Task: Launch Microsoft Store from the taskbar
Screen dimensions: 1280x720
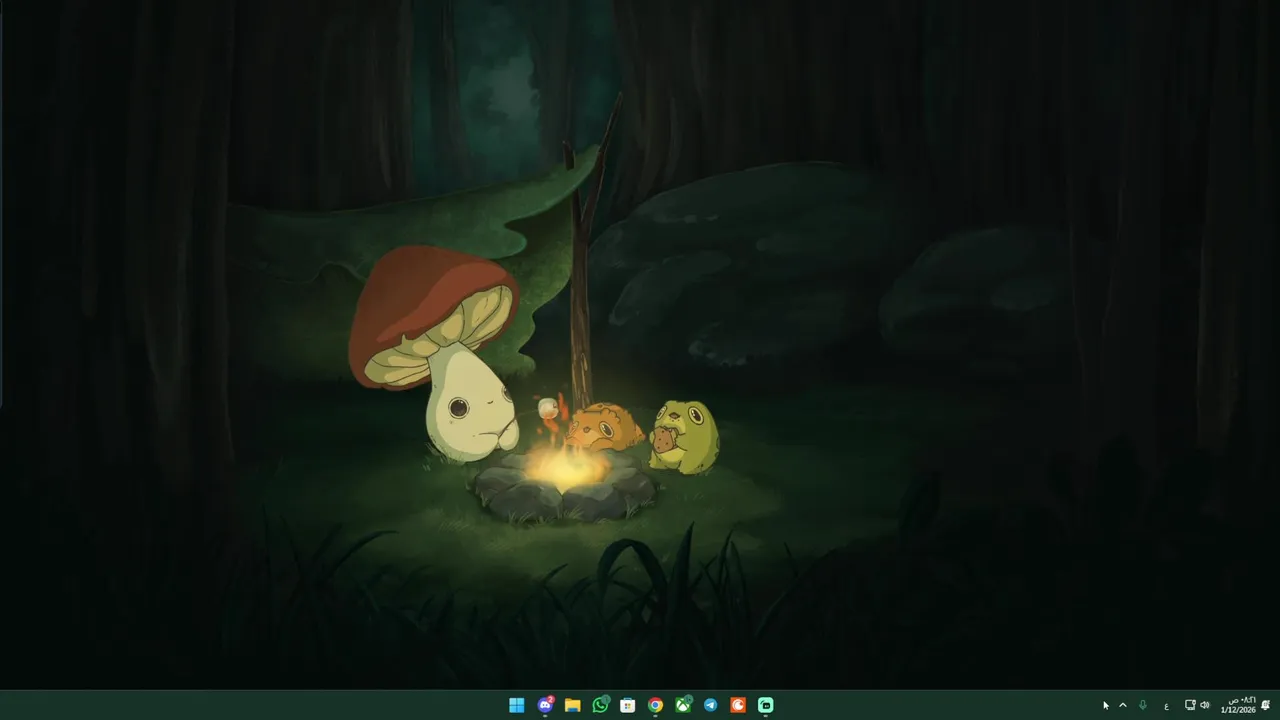Action: pos(628,705)
